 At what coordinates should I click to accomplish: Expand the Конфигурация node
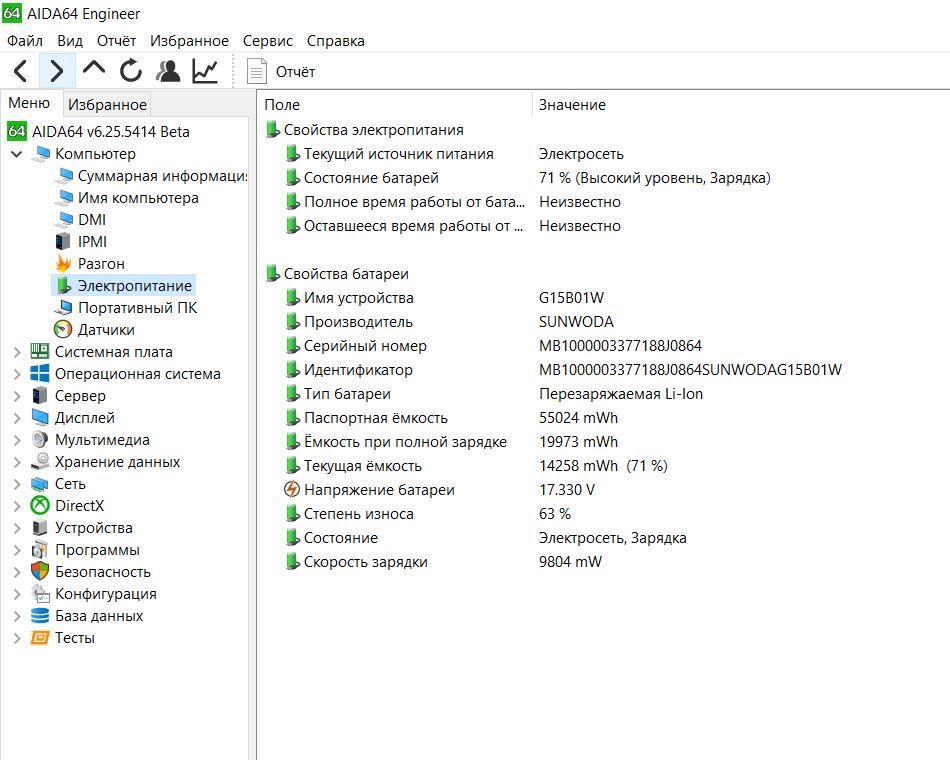click(17, 594)
